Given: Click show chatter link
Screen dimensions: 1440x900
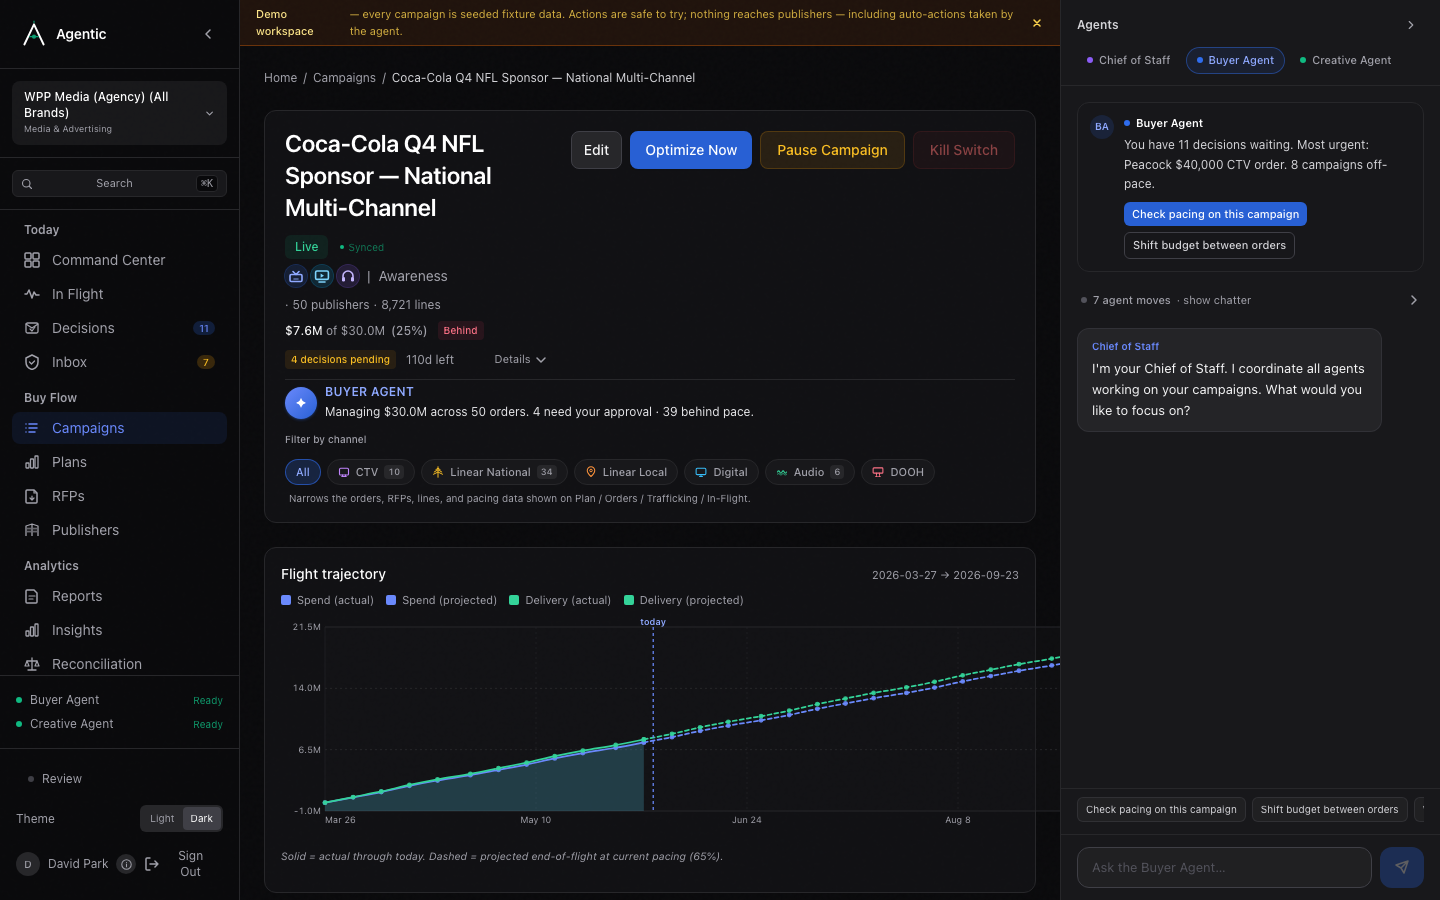Looking at the screenshot, I should pos(1217,300).
